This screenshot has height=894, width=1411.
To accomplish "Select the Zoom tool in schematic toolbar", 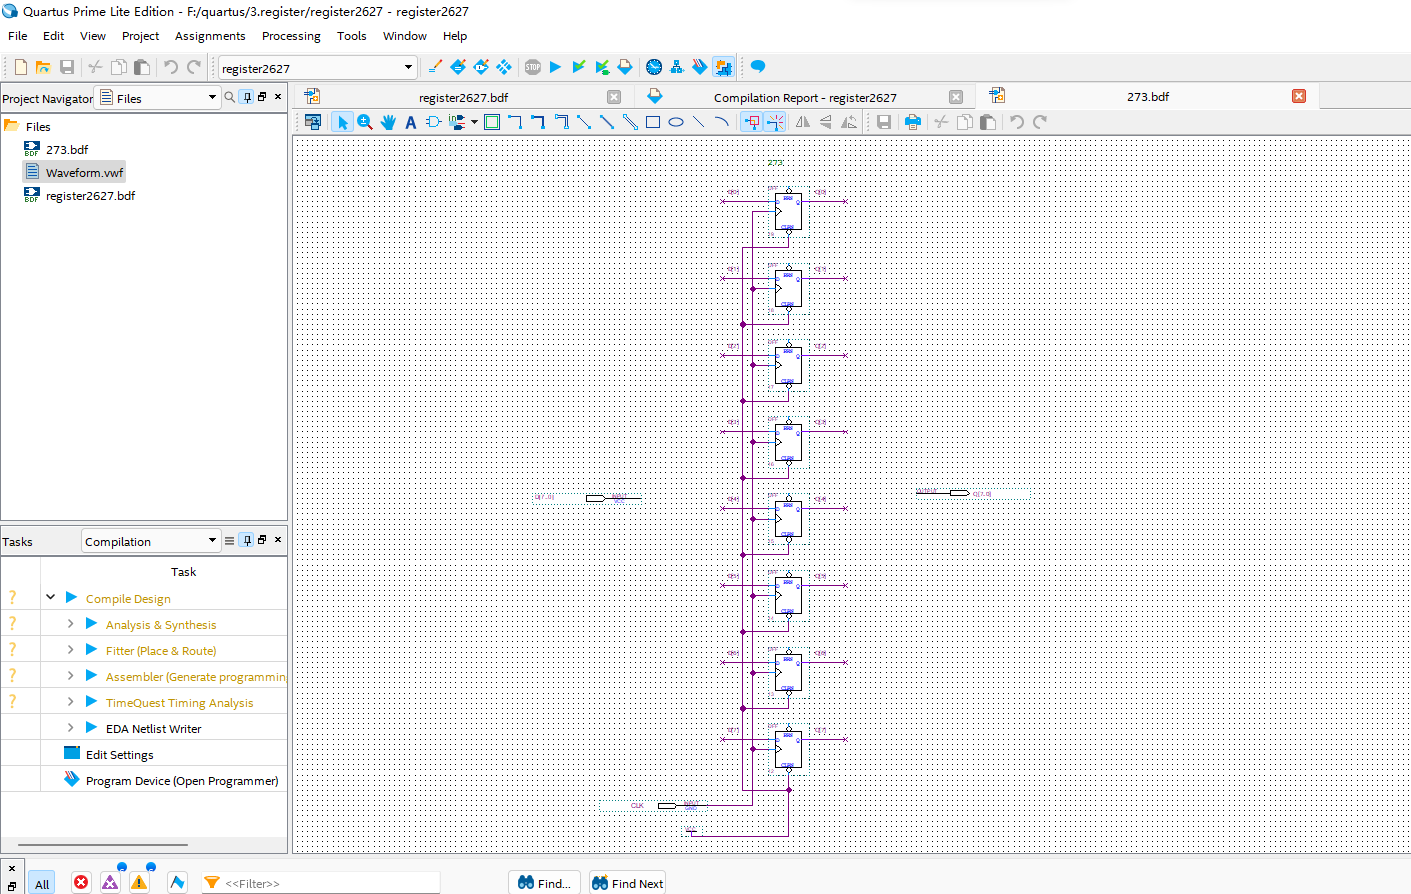I will (365, 122).
